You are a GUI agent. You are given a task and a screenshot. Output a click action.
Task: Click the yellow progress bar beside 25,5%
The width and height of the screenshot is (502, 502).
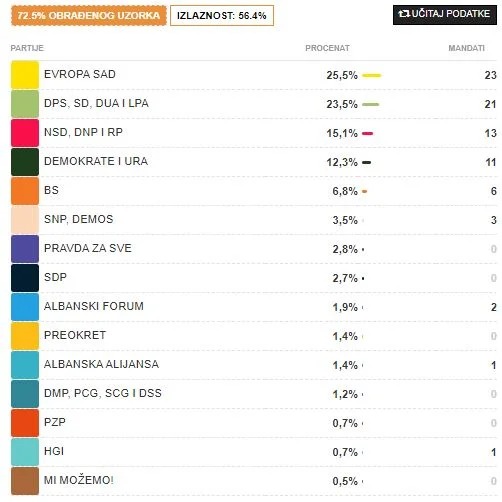pos(372,75)
